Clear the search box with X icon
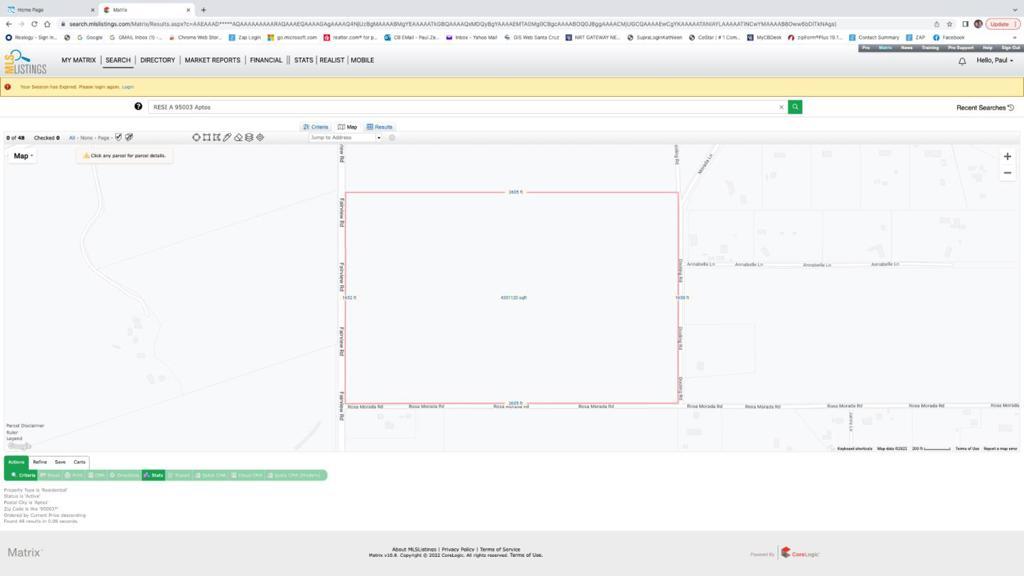The image size is (1024, 576). pyautogui.click(x=781, y=107)
